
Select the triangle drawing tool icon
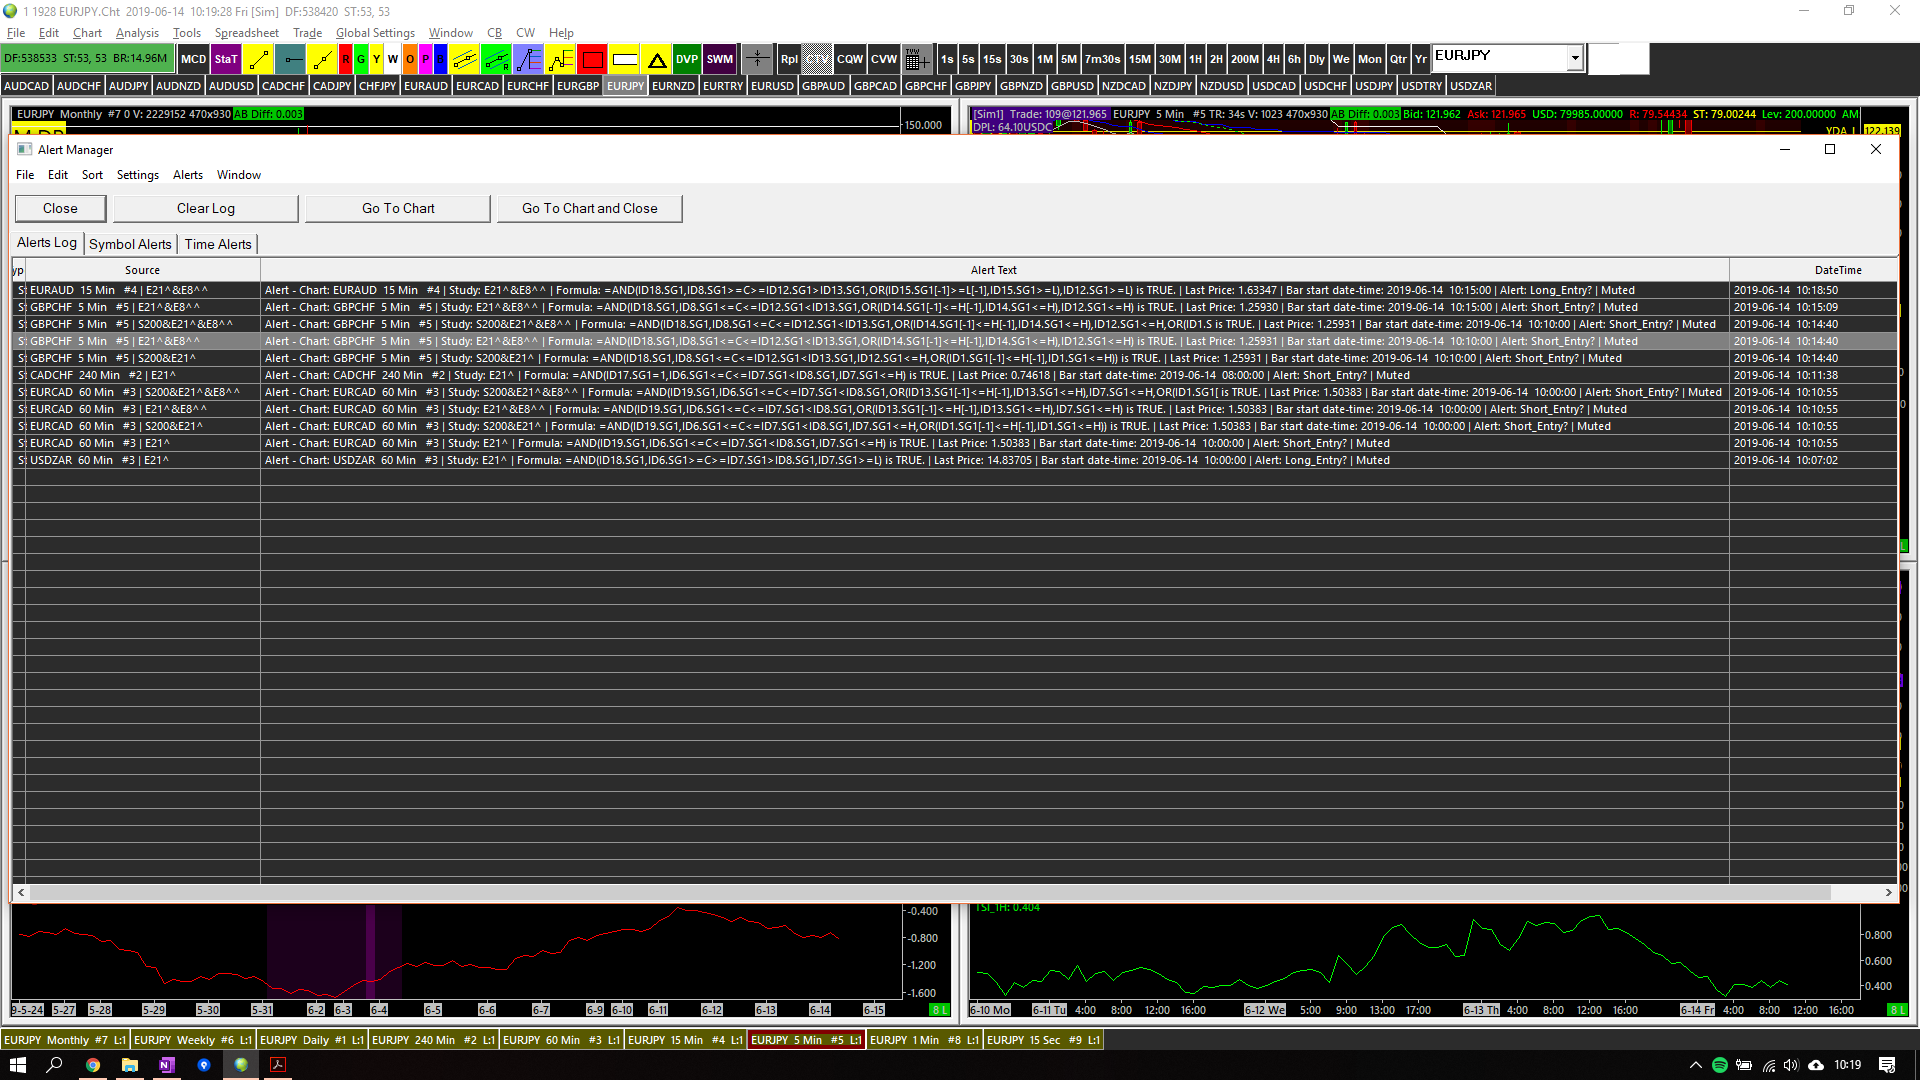657,60
